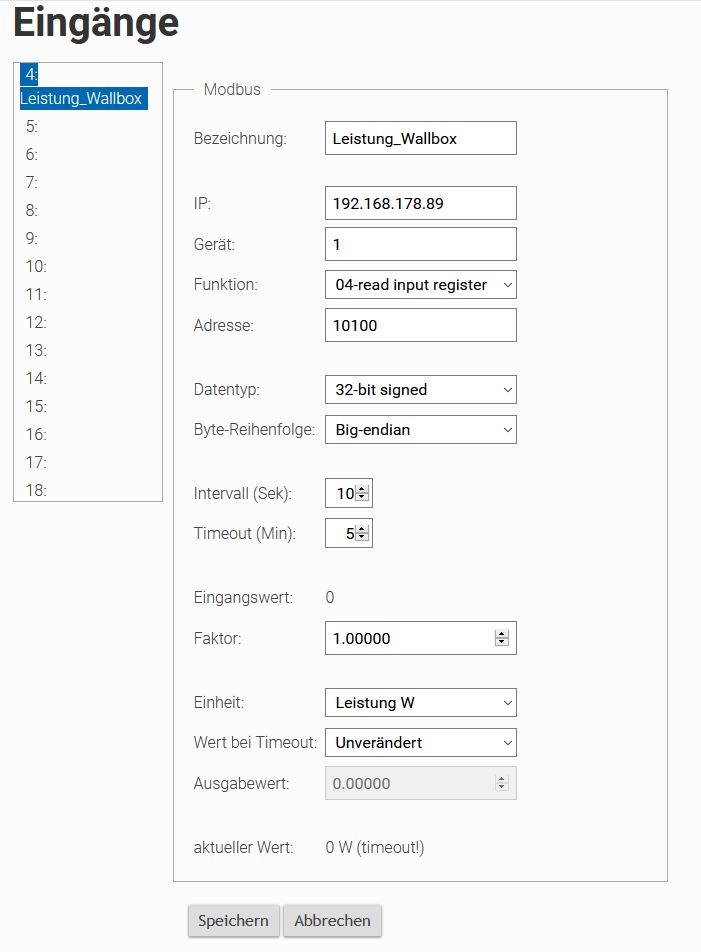Click the Adresse input field

[420, 325]
